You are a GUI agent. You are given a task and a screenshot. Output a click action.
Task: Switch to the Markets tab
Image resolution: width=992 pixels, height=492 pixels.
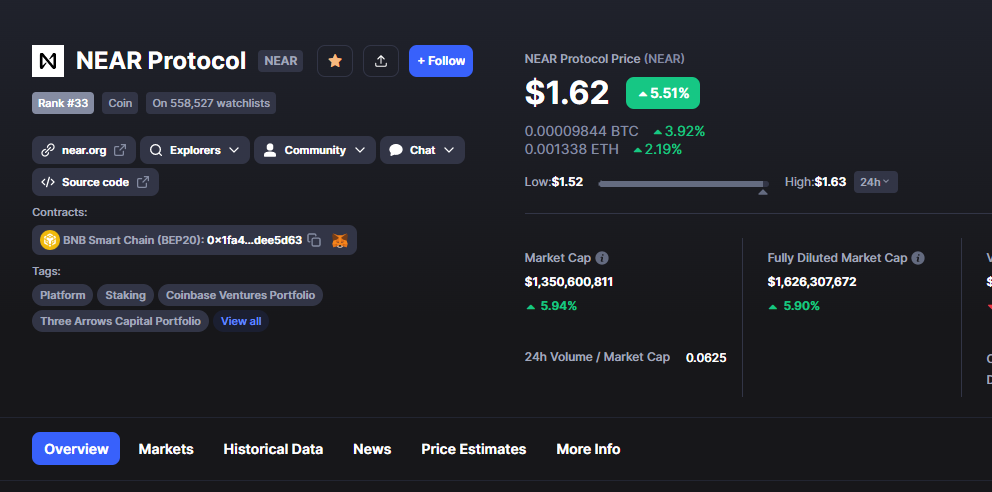166,449
